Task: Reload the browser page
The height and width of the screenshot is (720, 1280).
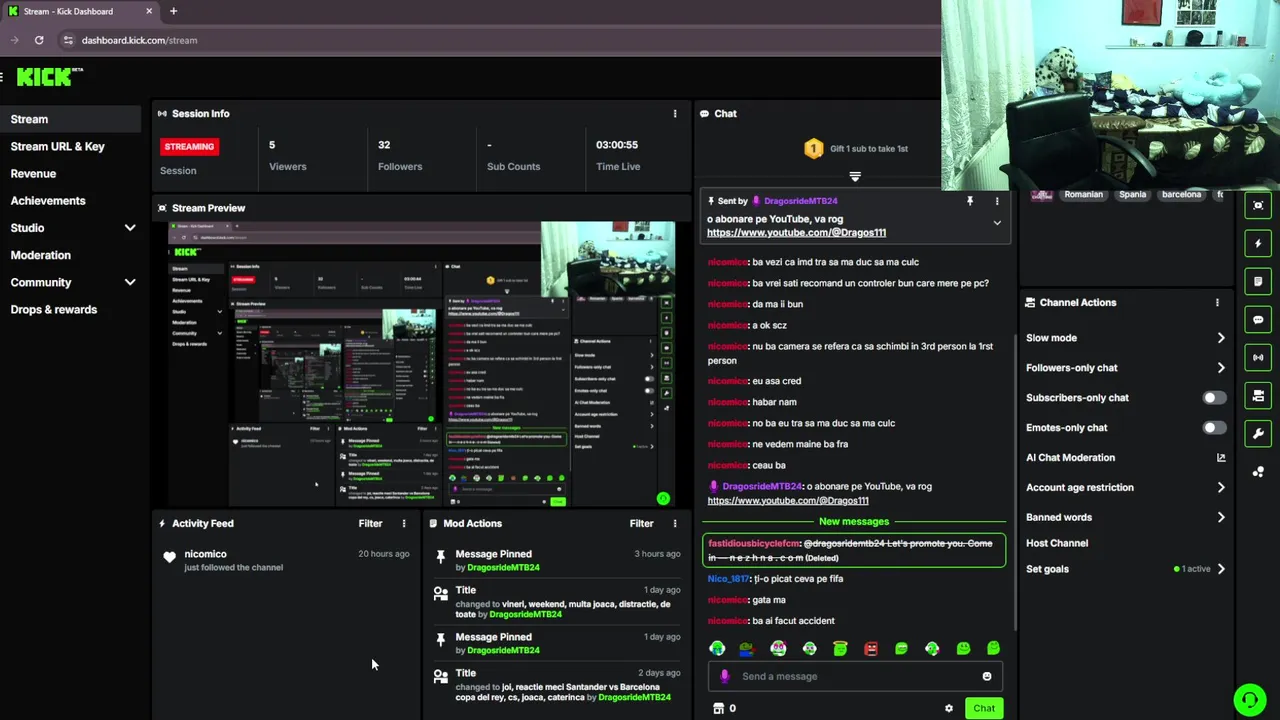Action: click(39, 40)
